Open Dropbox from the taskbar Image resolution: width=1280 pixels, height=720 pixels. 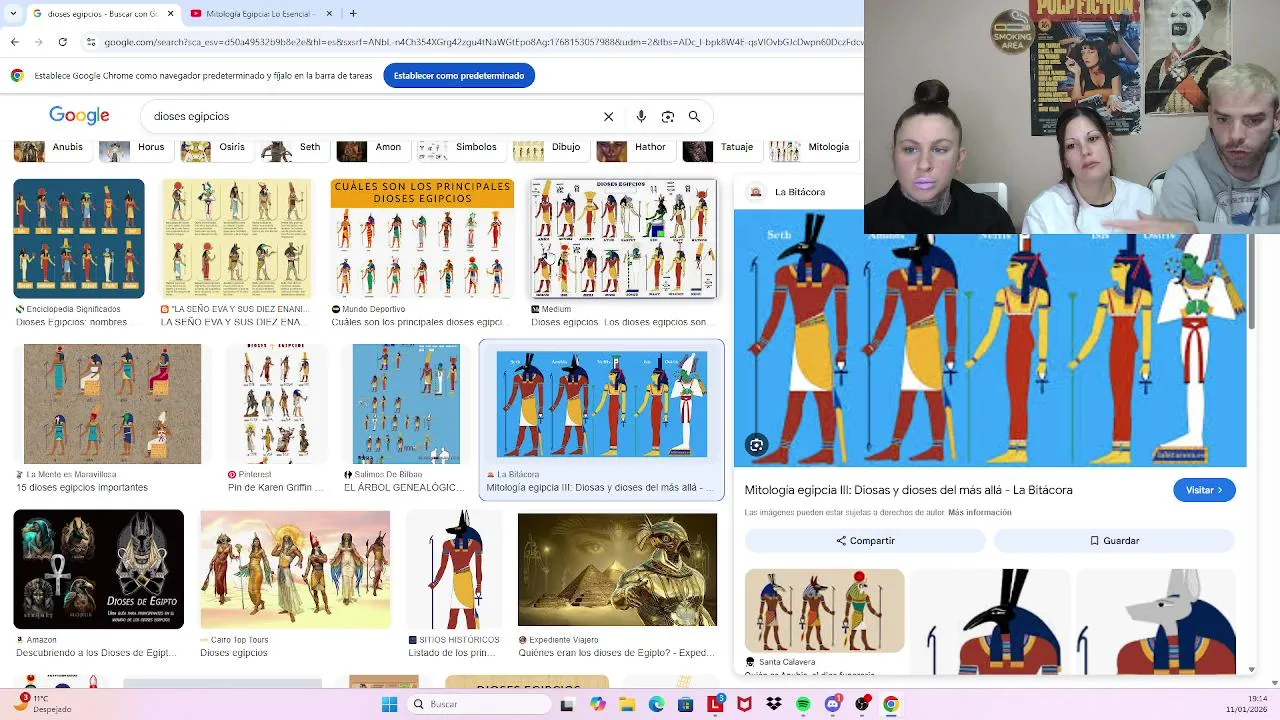pyautogui.click(x=774, y=704)
